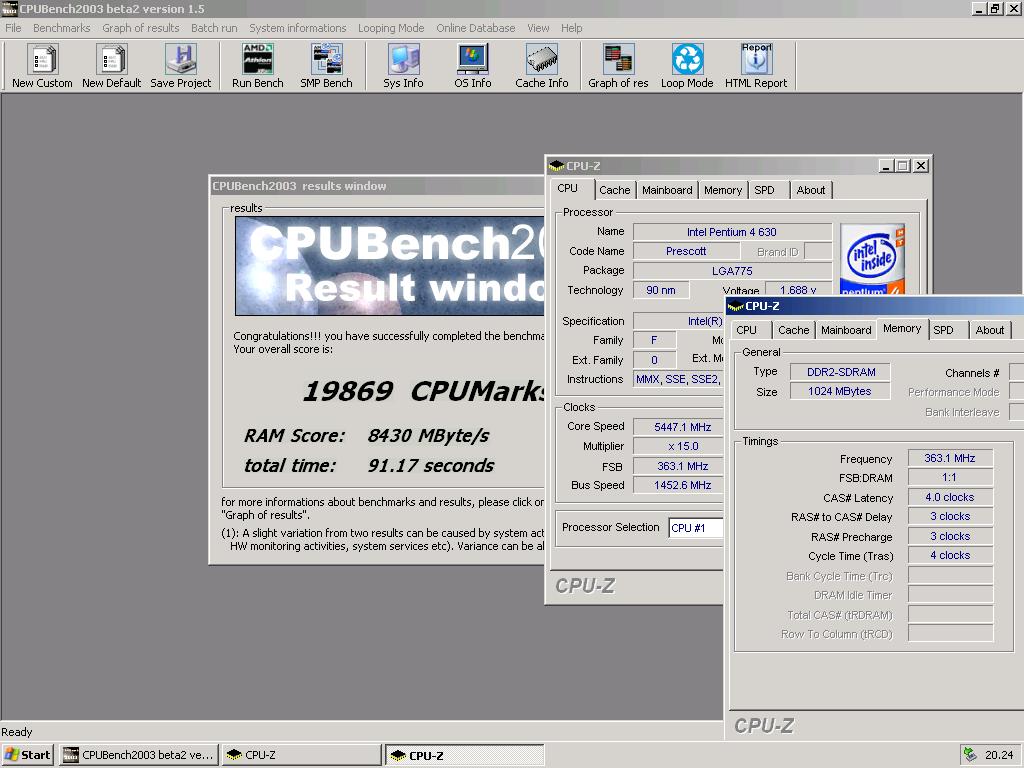Open the Graph of results menu

140,28
